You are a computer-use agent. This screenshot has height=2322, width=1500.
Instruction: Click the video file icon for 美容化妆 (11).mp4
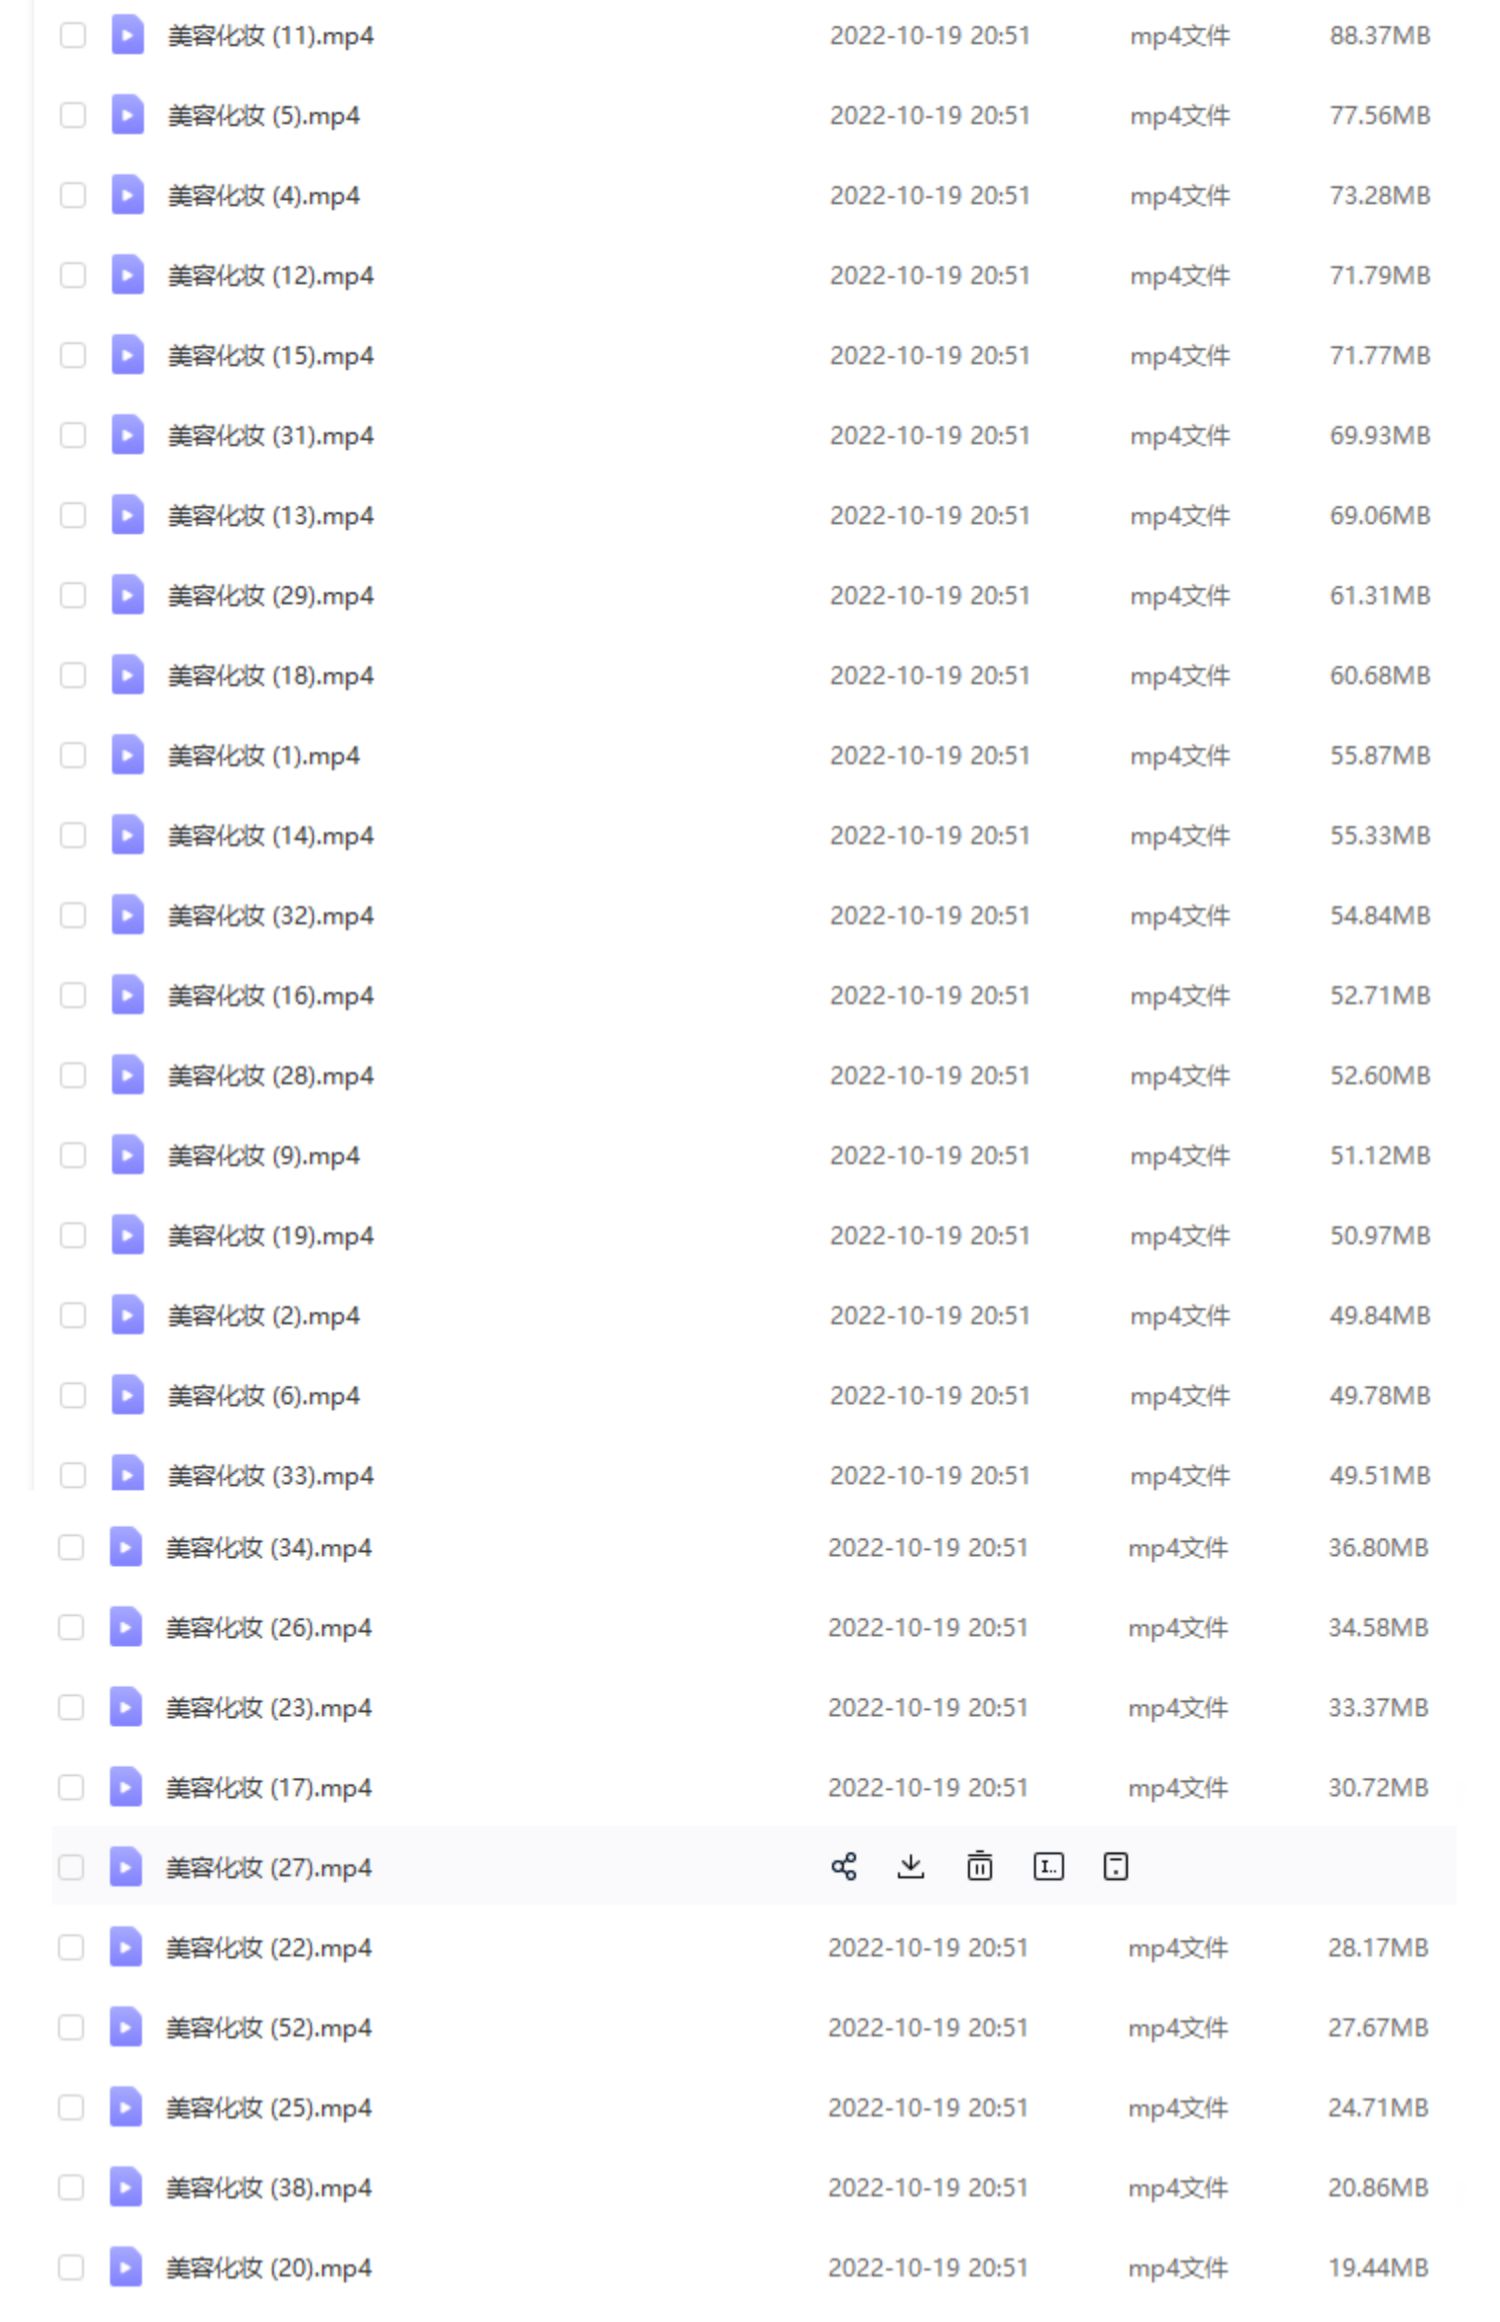pyautogui.click(x=127, y=35)
